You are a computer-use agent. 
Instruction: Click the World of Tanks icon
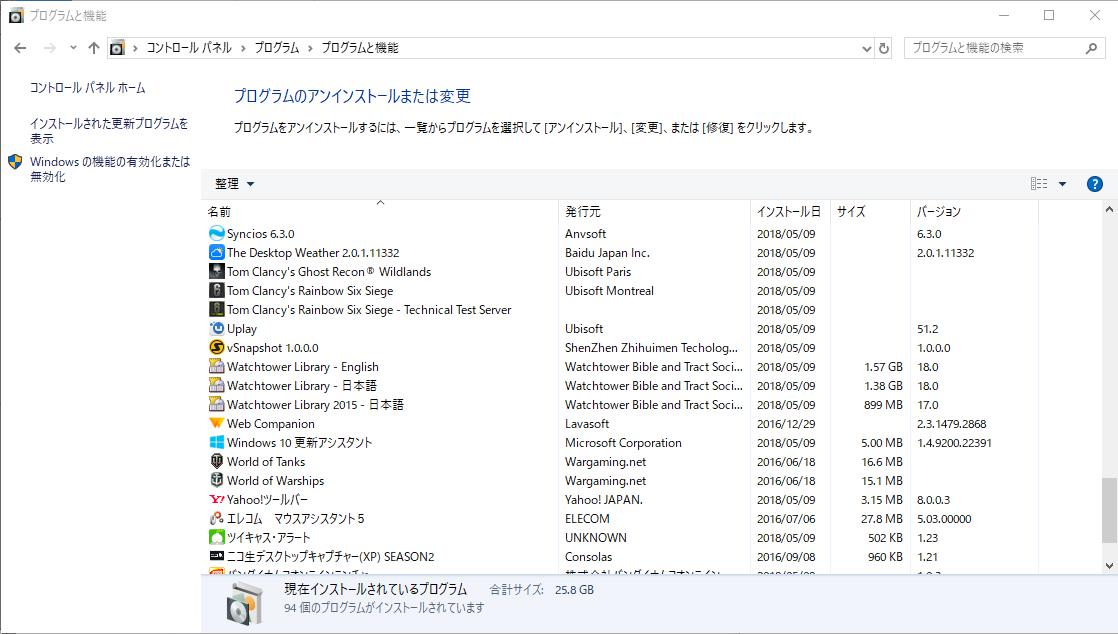tap(217, 461)
